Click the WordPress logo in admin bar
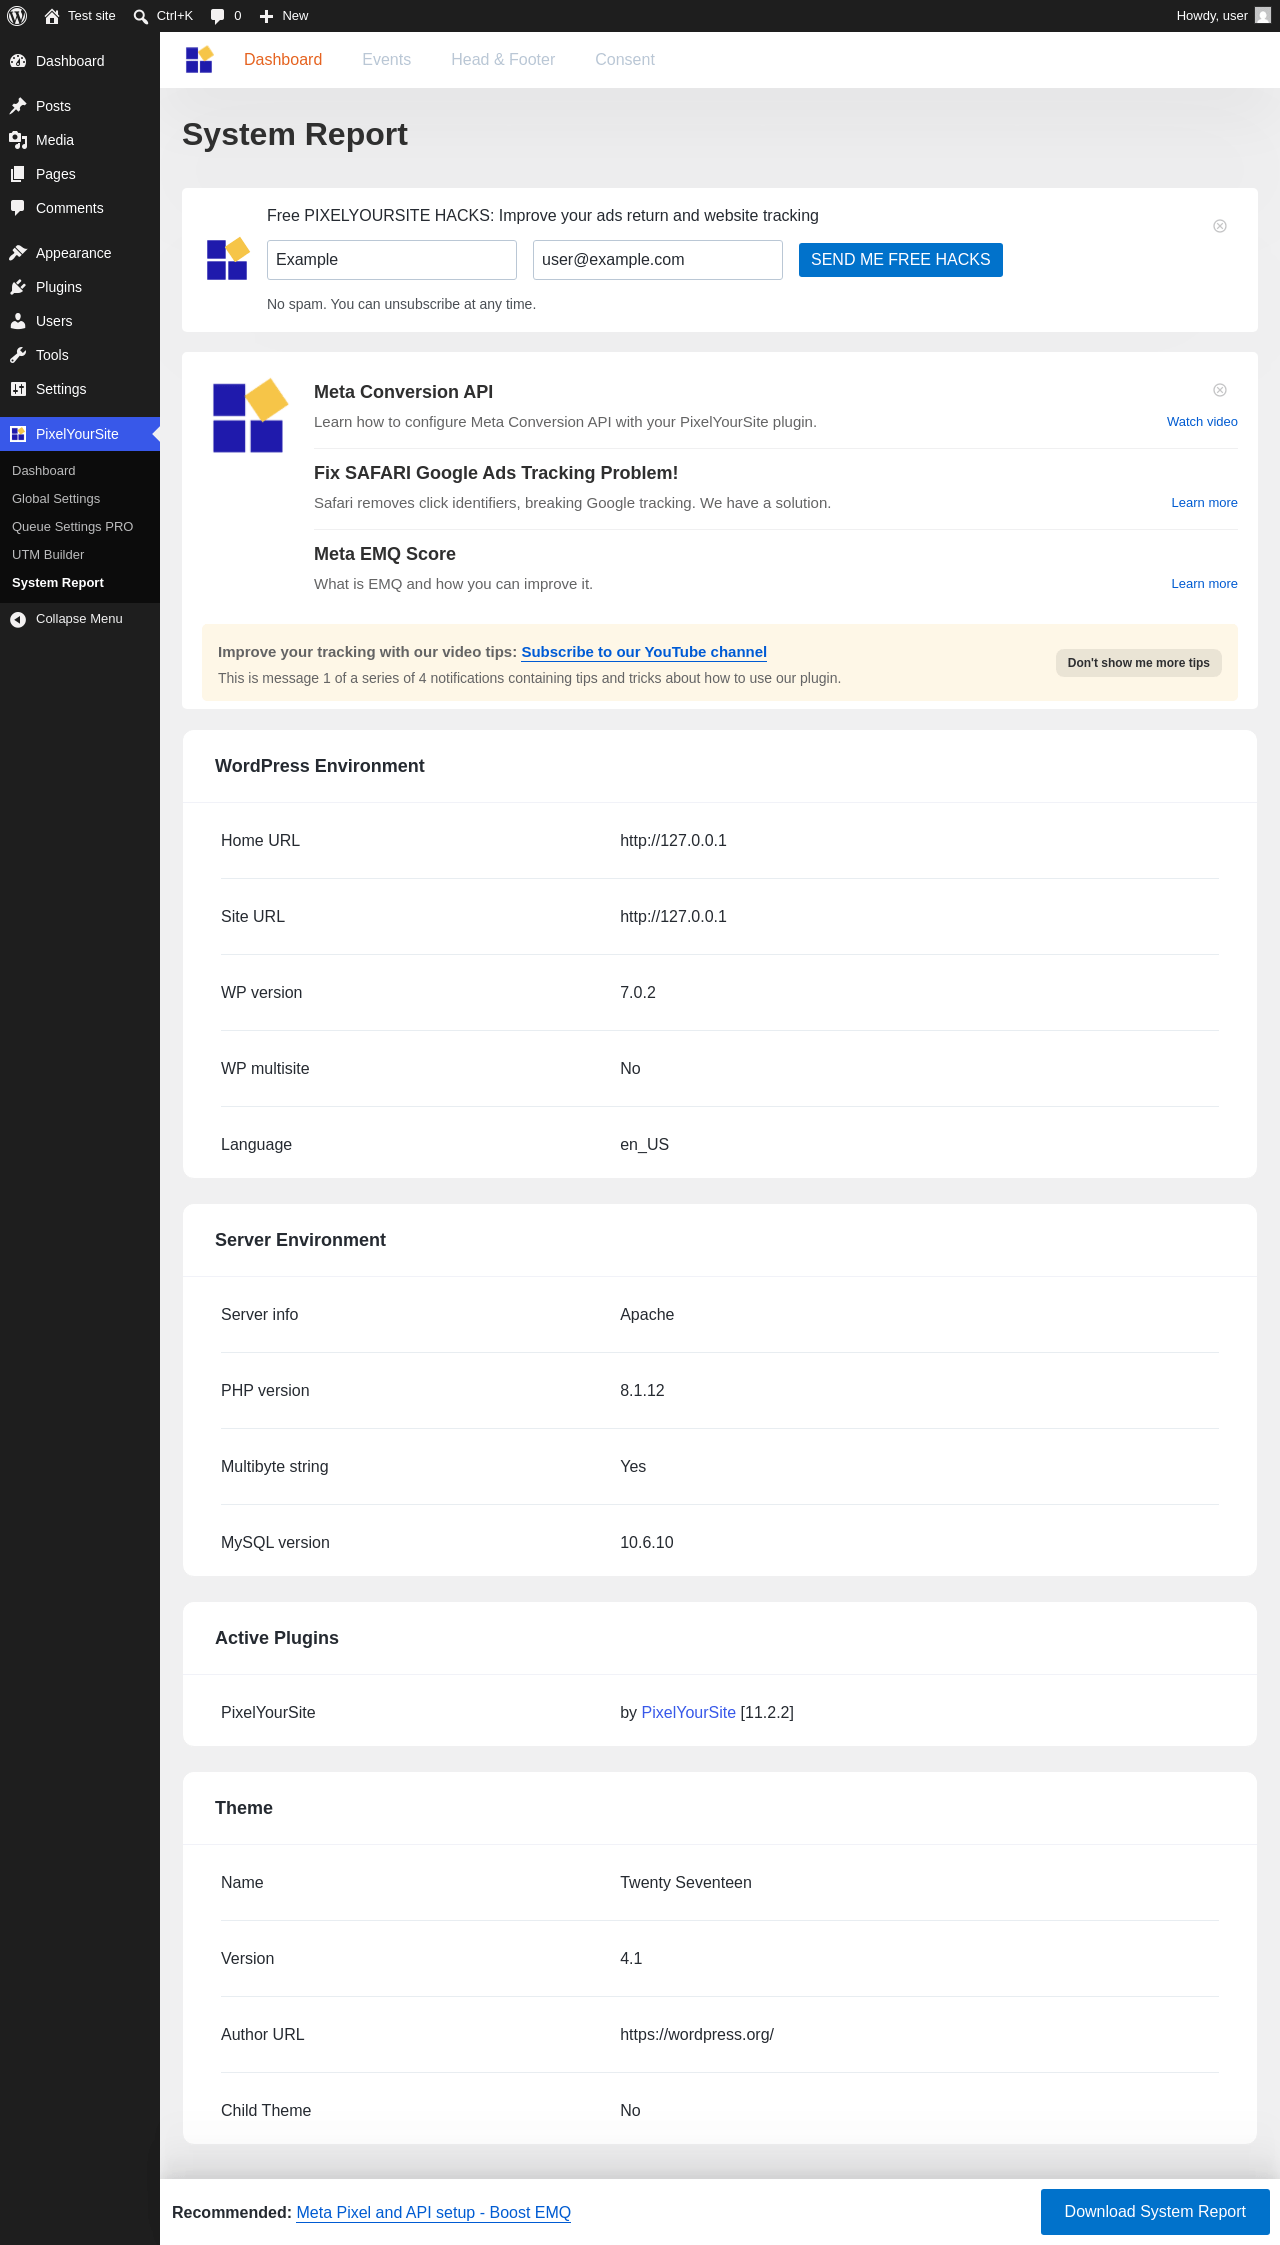1280x2245 pixels. tap(17, 16)
